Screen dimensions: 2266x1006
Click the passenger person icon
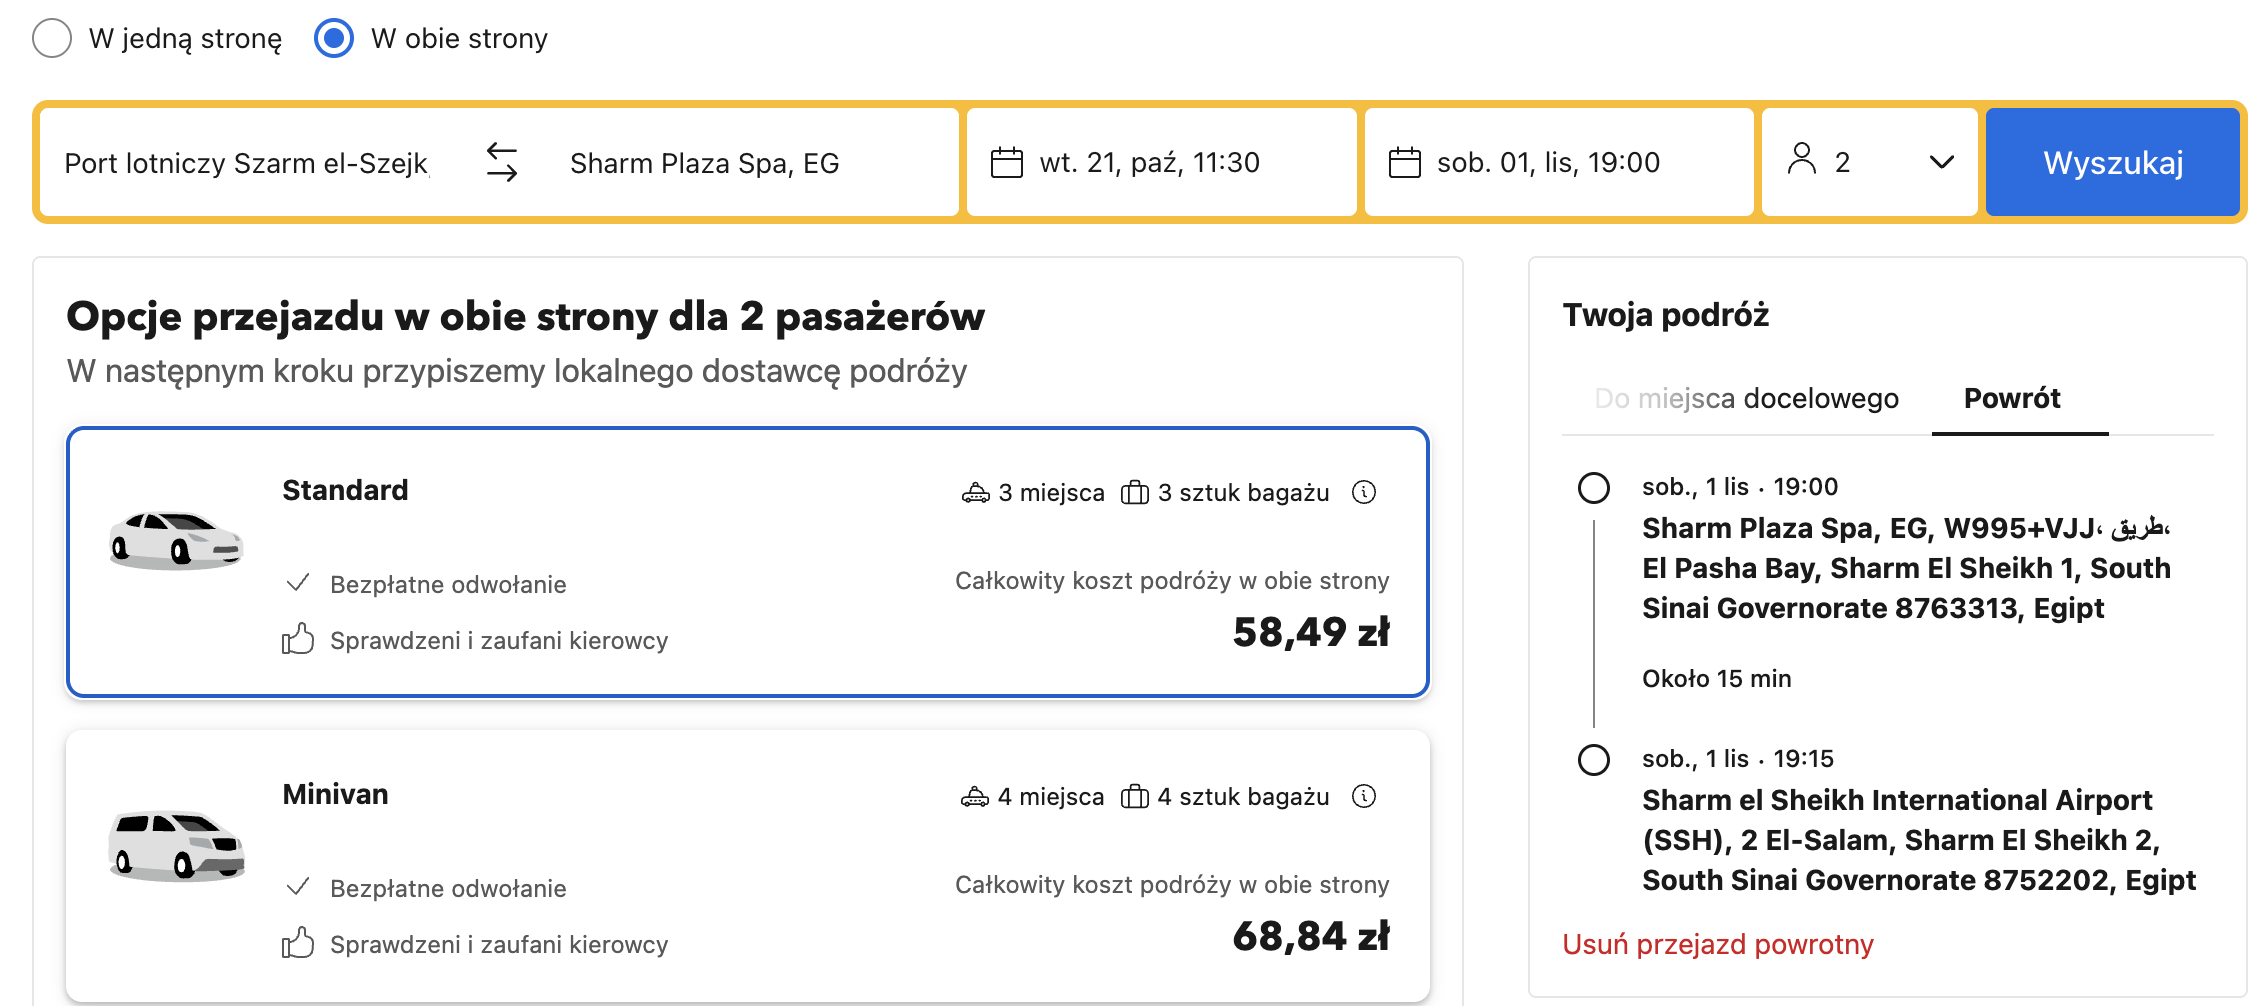(x=1801, y=159)
